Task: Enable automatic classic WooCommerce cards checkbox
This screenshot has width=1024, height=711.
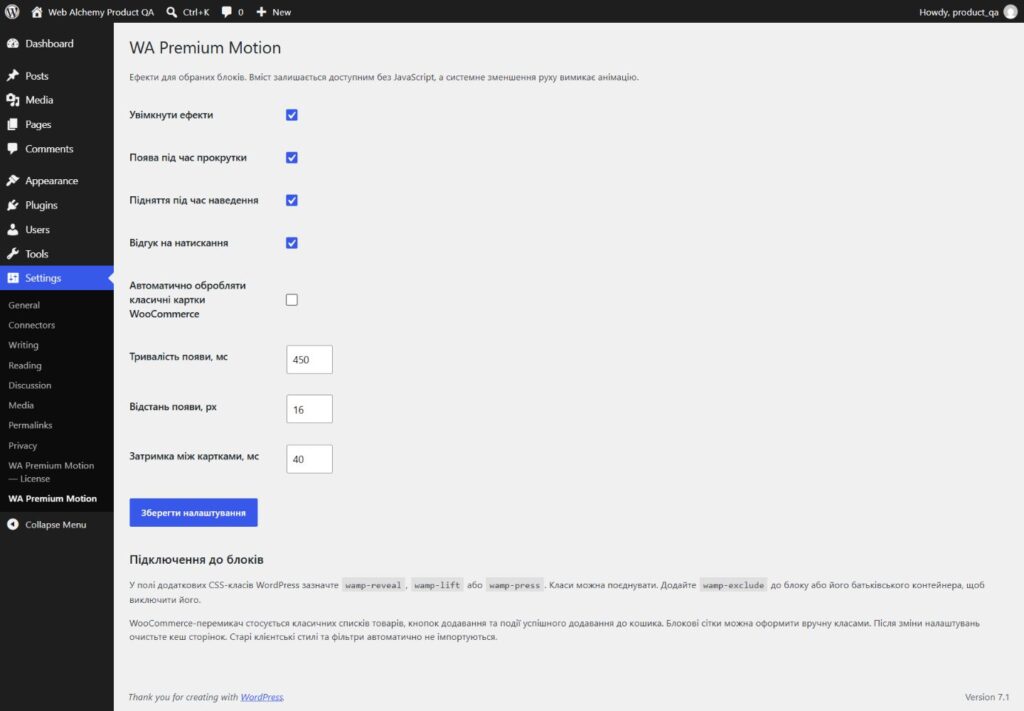Action: (x=292, y=300)
